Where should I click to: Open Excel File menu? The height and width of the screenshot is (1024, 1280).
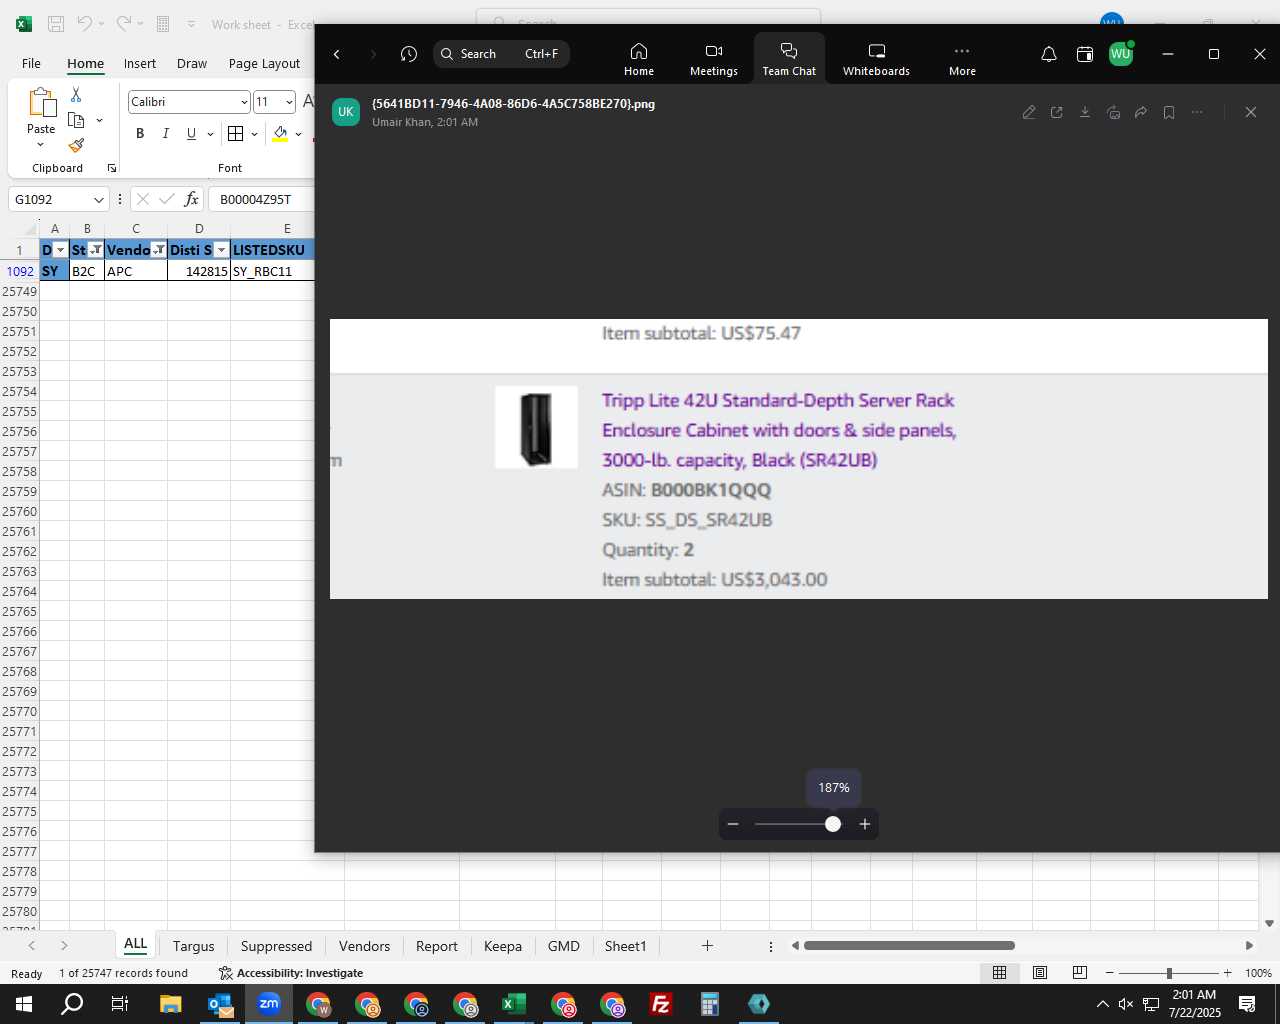(32, 63)
